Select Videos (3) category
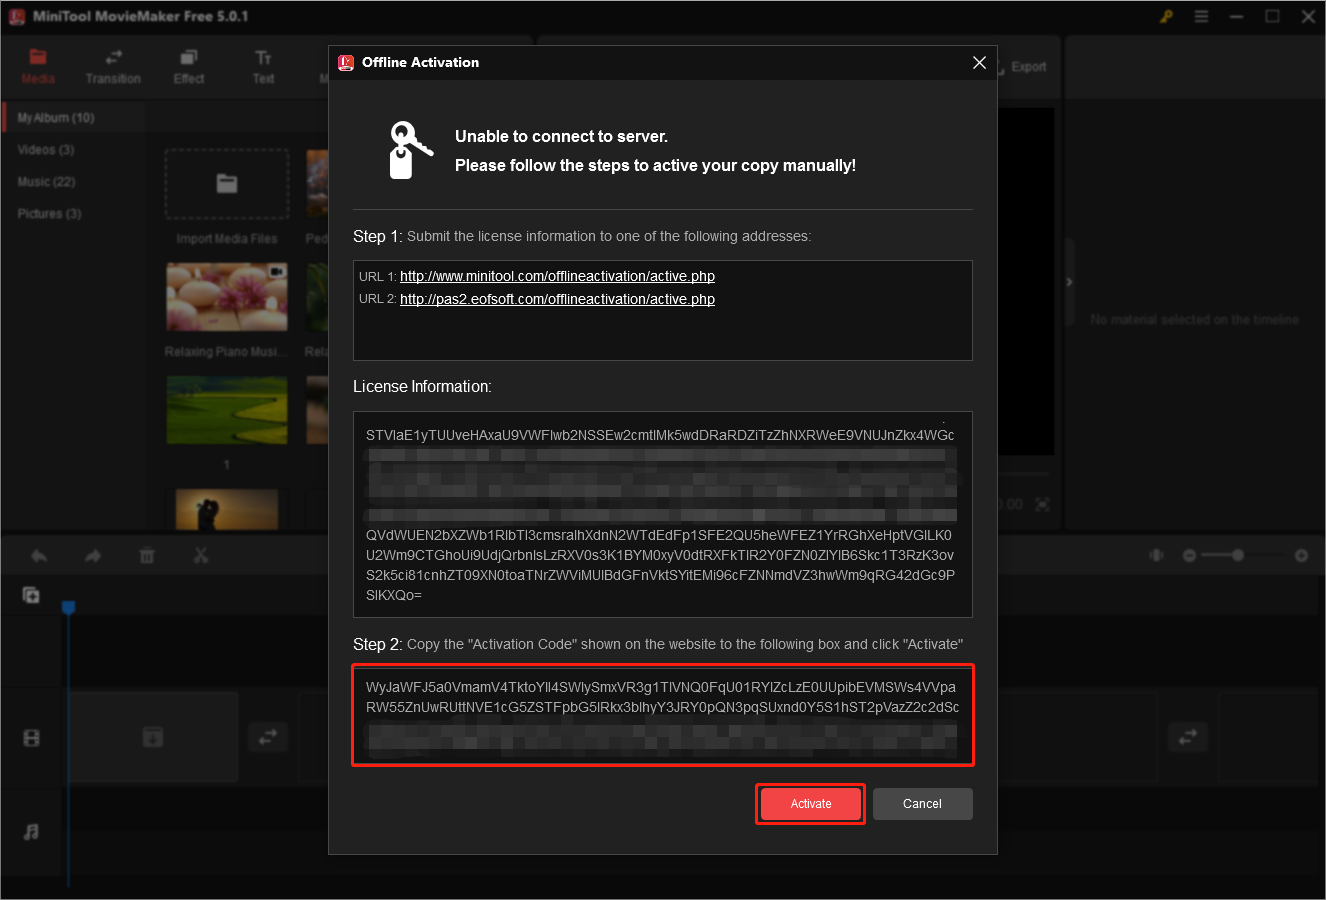Screen dimensions: 1326x900 pos(46,150)
